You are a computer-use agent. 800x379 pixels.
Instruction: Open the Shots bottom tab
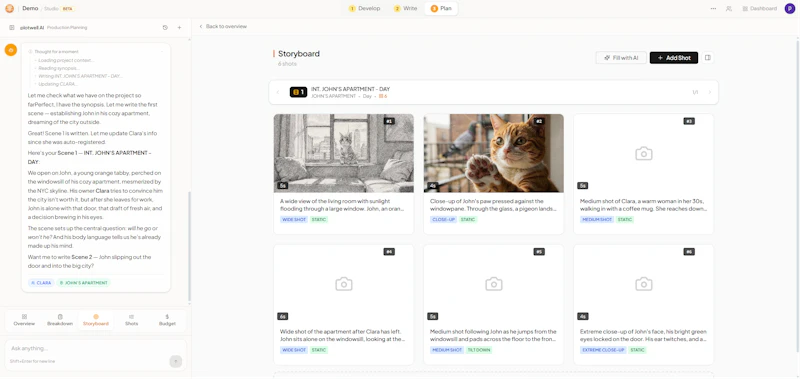coord(131,320)
